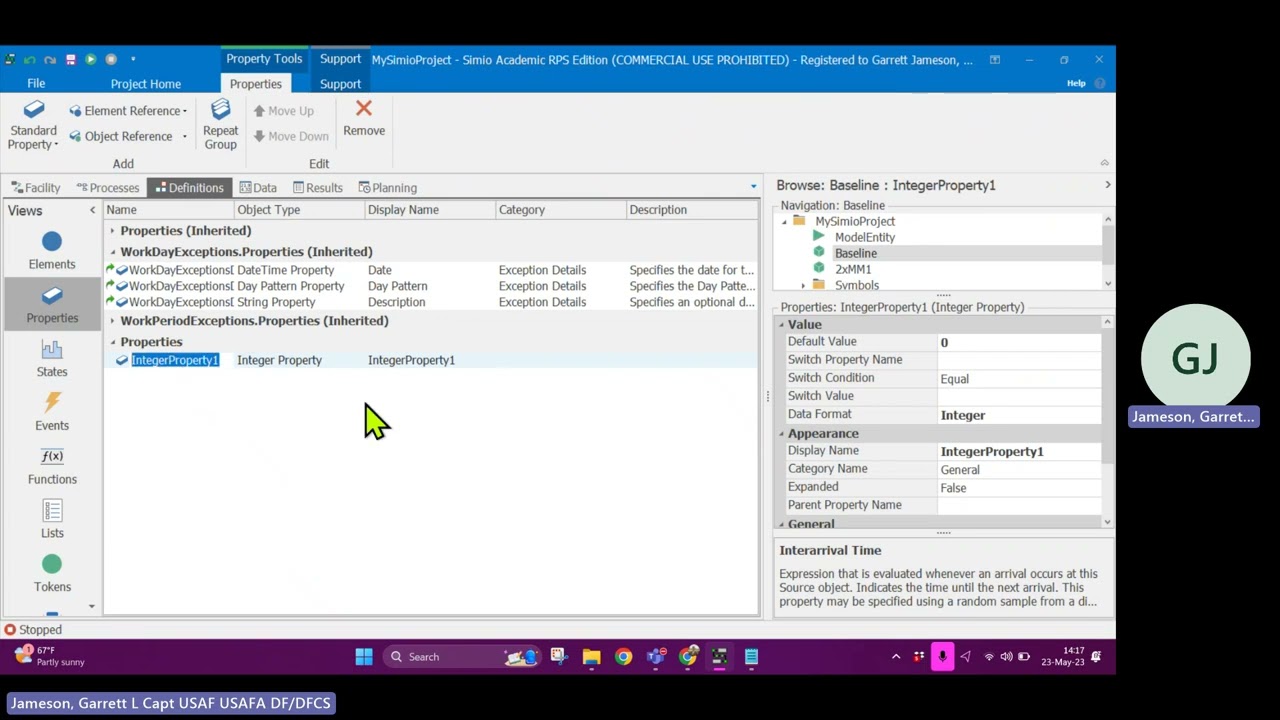The width and height of the screenshot is (1280, 720).
Task: Open the Windows Start menu
Action: (364, 657)
